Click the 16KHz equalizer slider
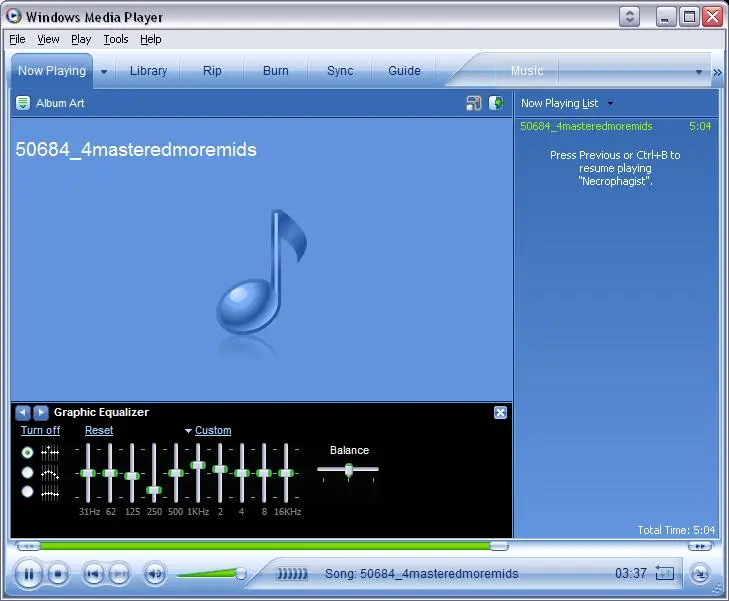This screenshot has height=601, width=729. pos(286,473)
